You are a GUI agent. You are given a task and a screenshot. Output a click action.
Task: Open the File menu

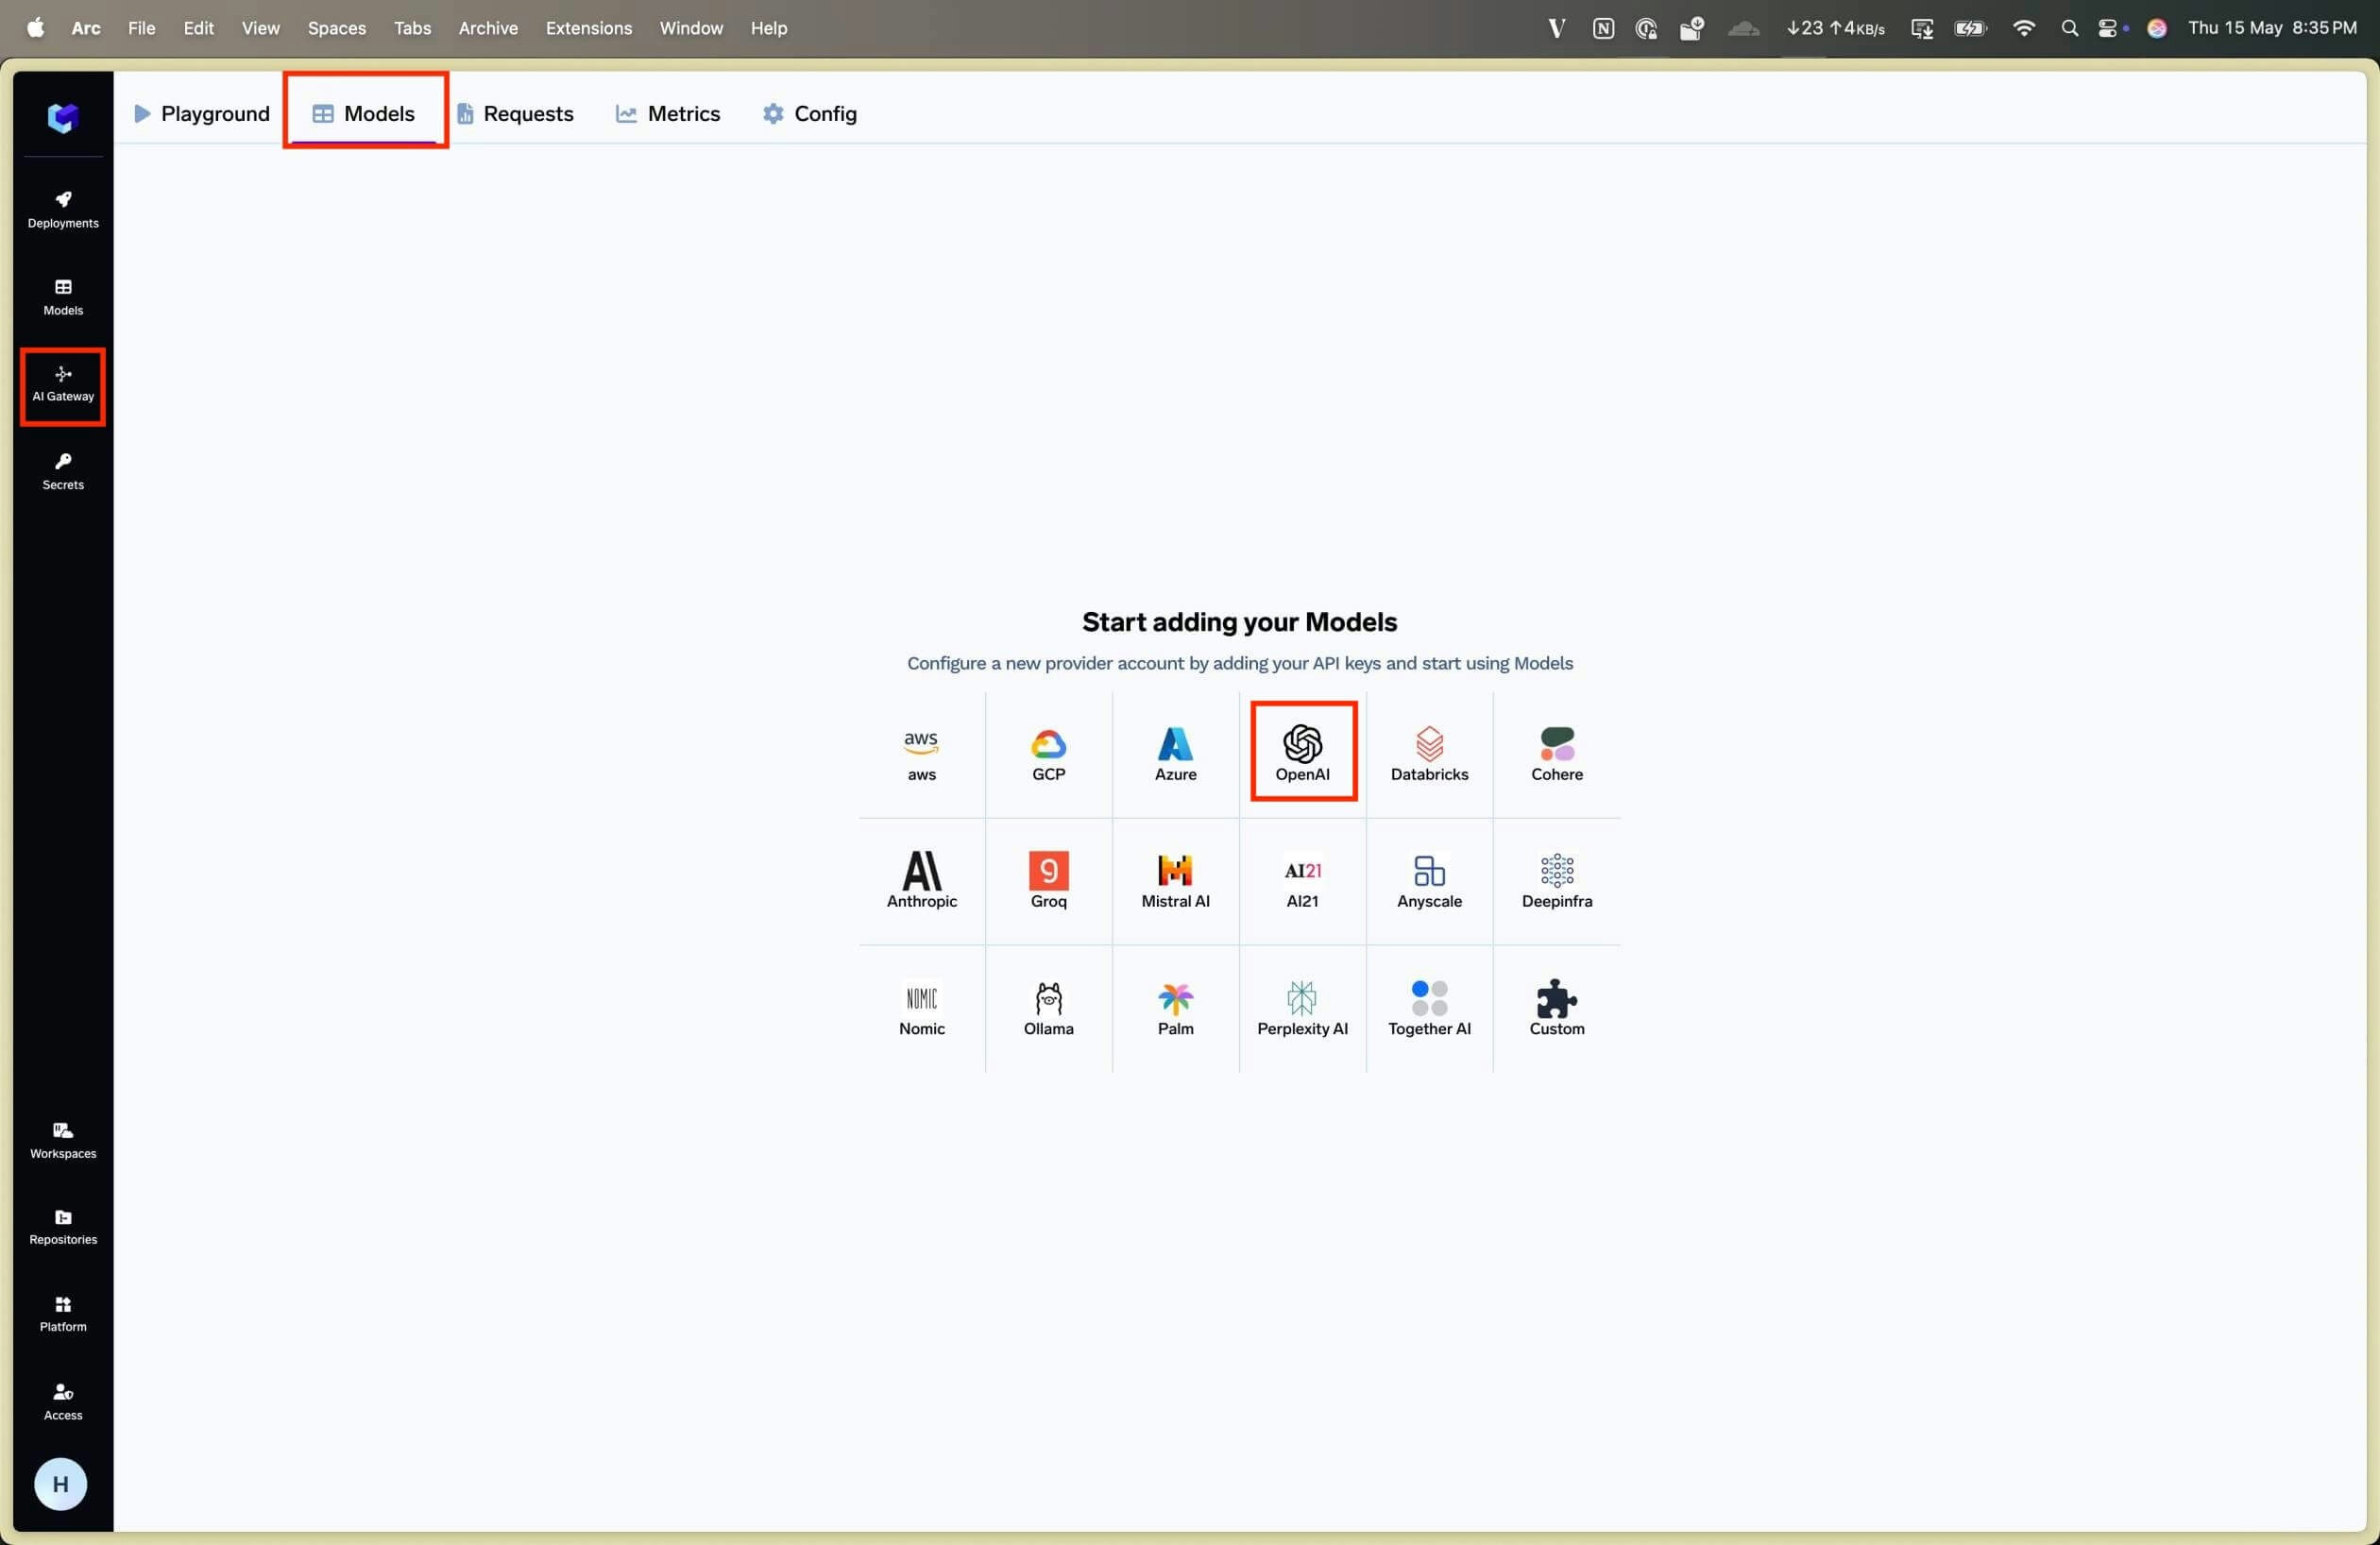pos(141,28)
